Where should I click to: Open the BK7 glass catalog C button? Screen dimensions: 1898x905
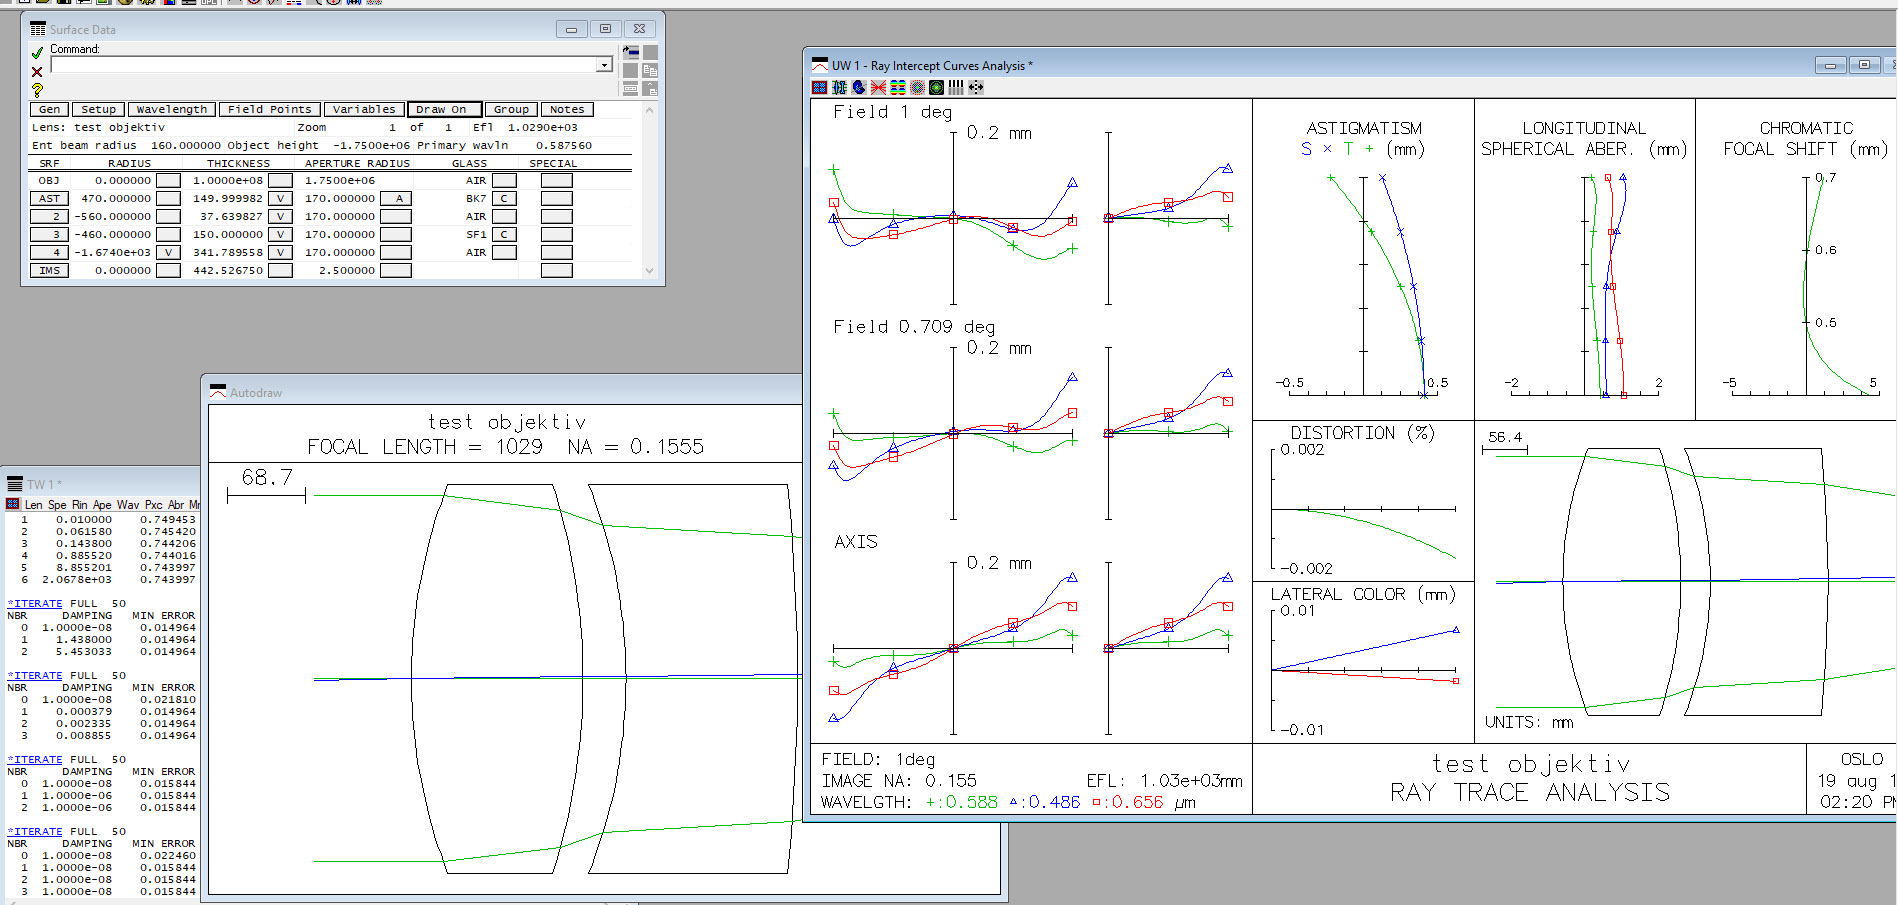coord(504,199)
